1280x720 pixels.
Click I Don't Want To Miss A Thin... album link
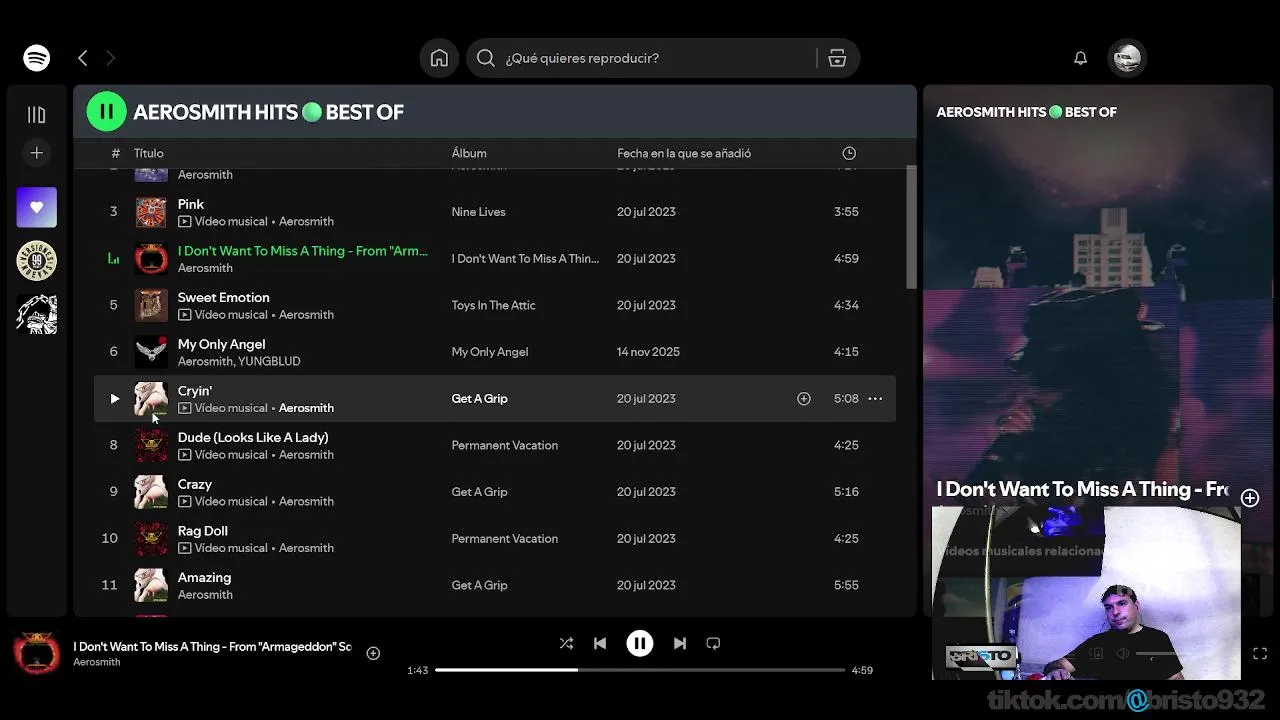[525, 258]
